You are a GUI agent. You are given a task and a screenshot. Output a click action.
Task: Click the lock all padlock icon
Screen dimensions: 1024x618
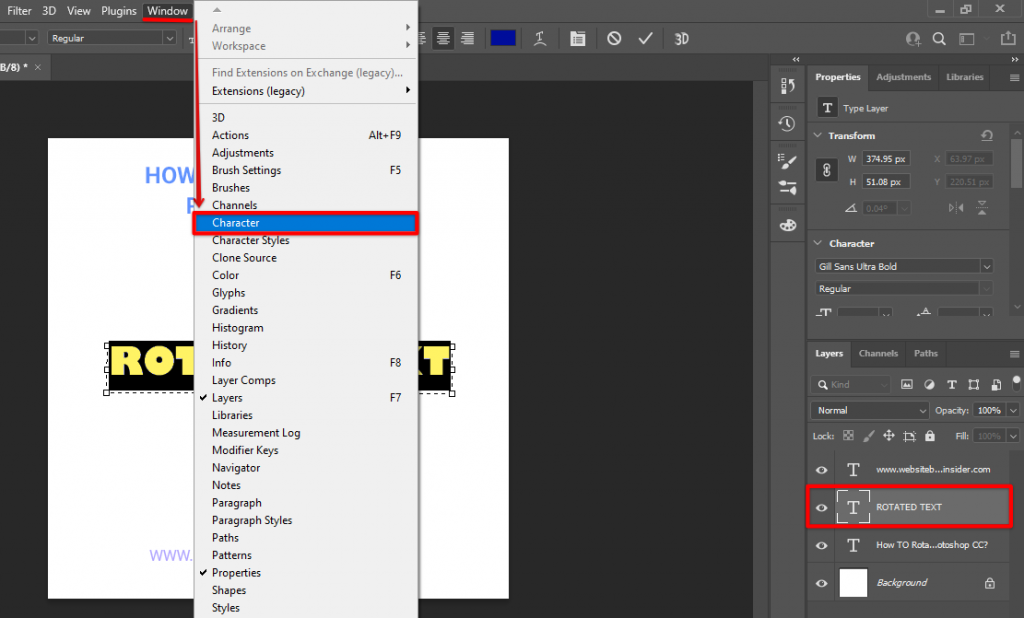[x=929, y=435]
